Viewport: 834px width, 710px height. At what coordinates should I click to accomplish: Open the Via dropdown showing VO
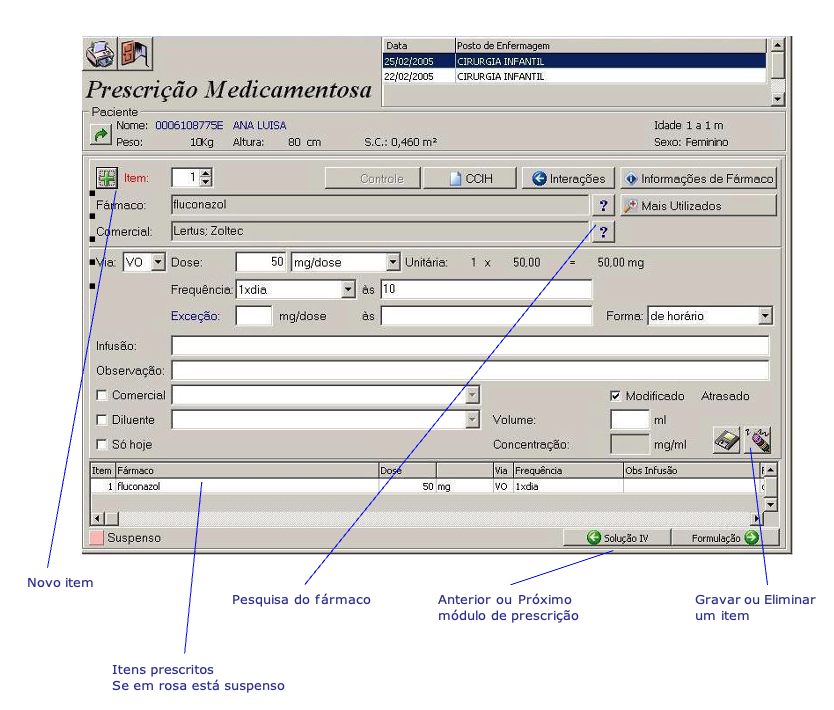pos(158,262)
